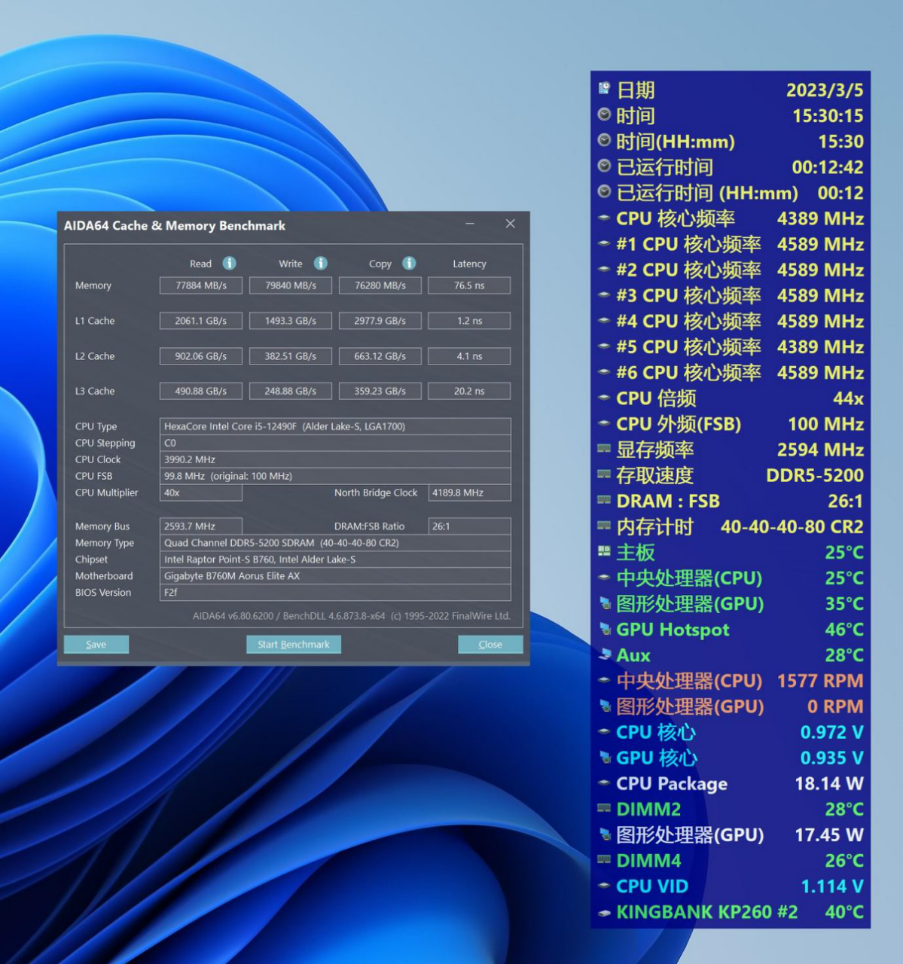Viewport: 903px width, 964px height.
Task: Click the L2 Cache Write 382.51 GB/s field
Action: (x=291, y=356)
